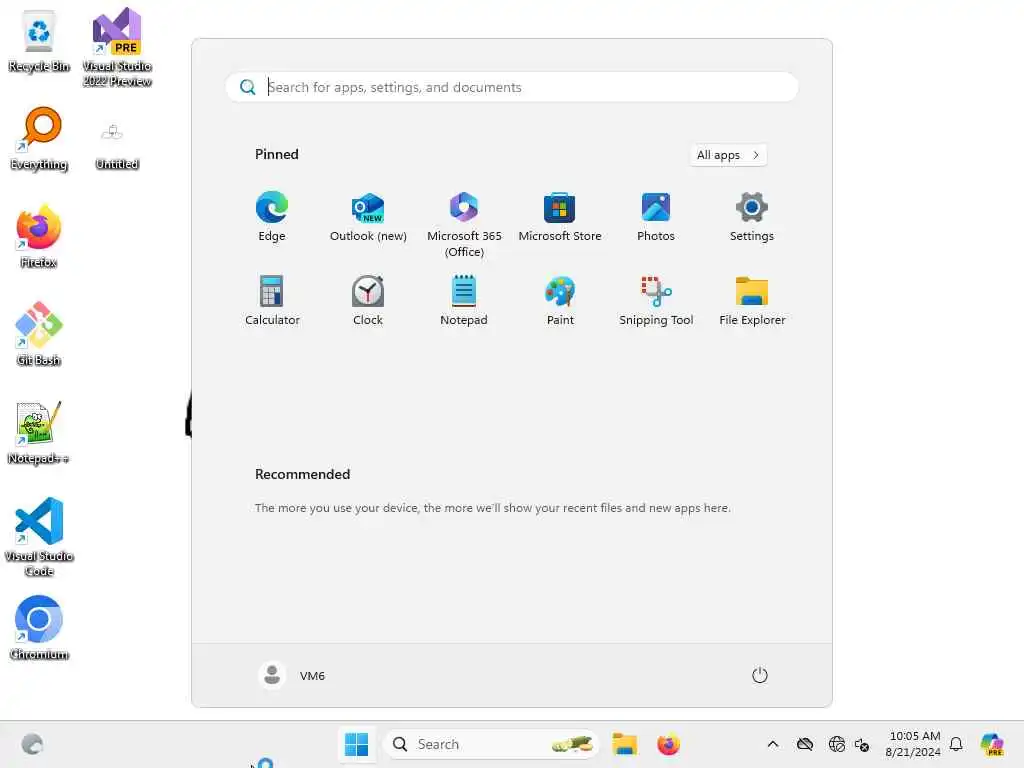1024x768 pixels.
Task: Click the muted volume tray icon
Action: point(861,744)
